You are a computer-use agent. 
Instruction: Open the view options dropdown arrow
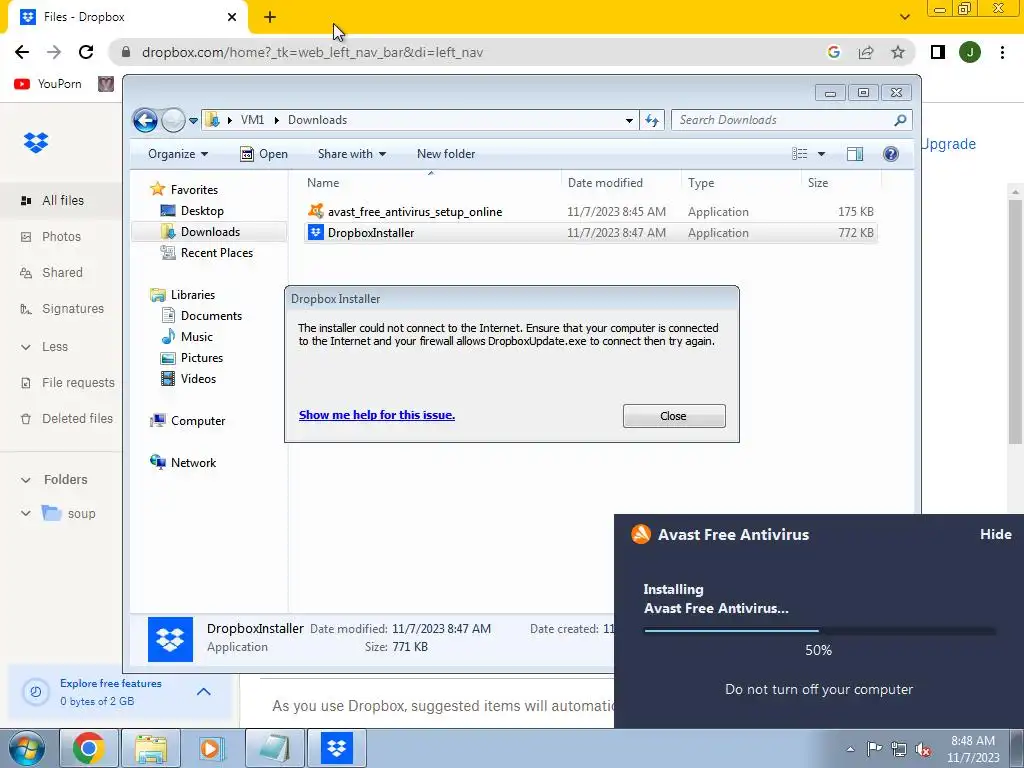(822, 154)
